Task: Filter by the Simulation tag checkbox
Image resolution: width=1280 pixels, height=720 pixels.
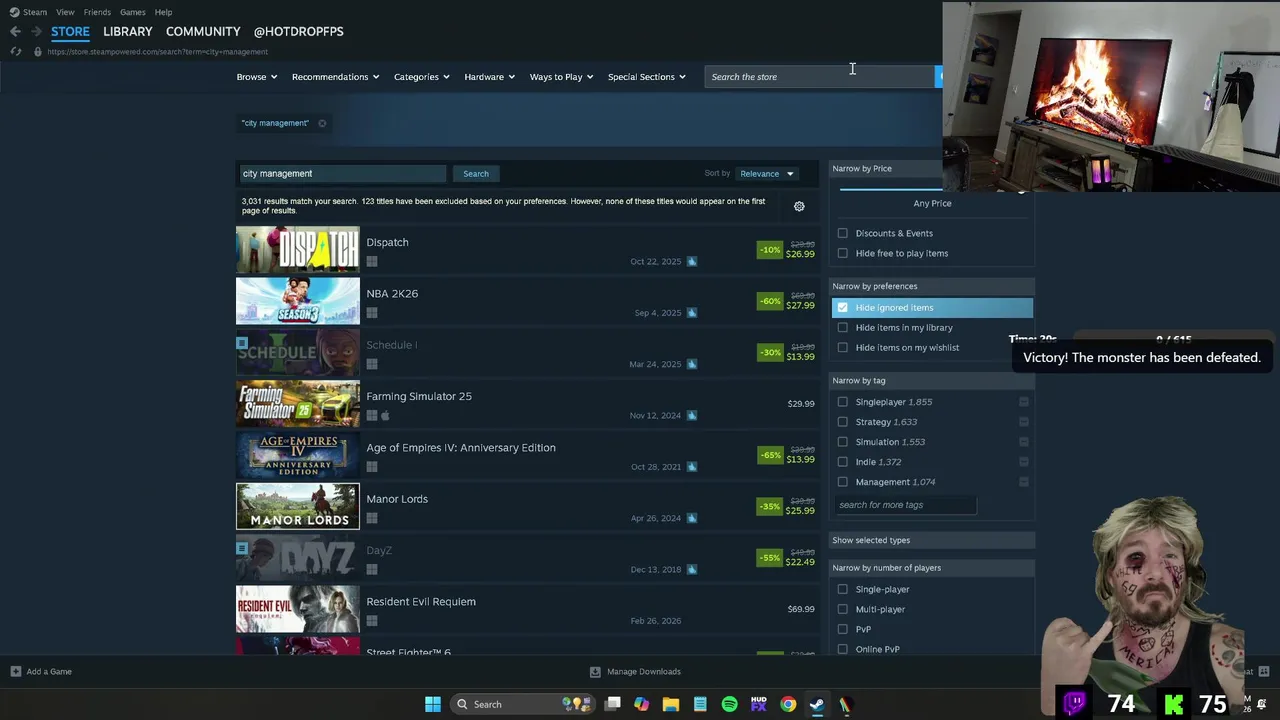Action: click(x=842, y=442)
